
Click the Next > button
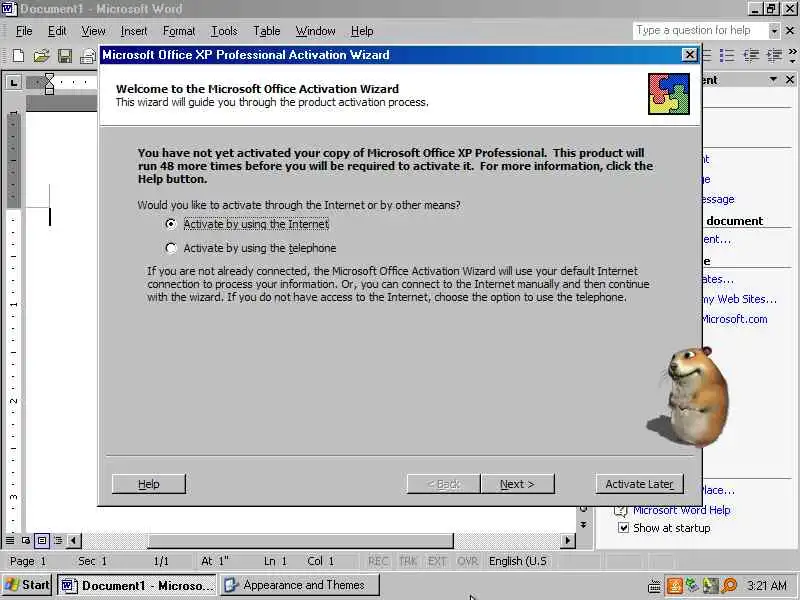517,484
